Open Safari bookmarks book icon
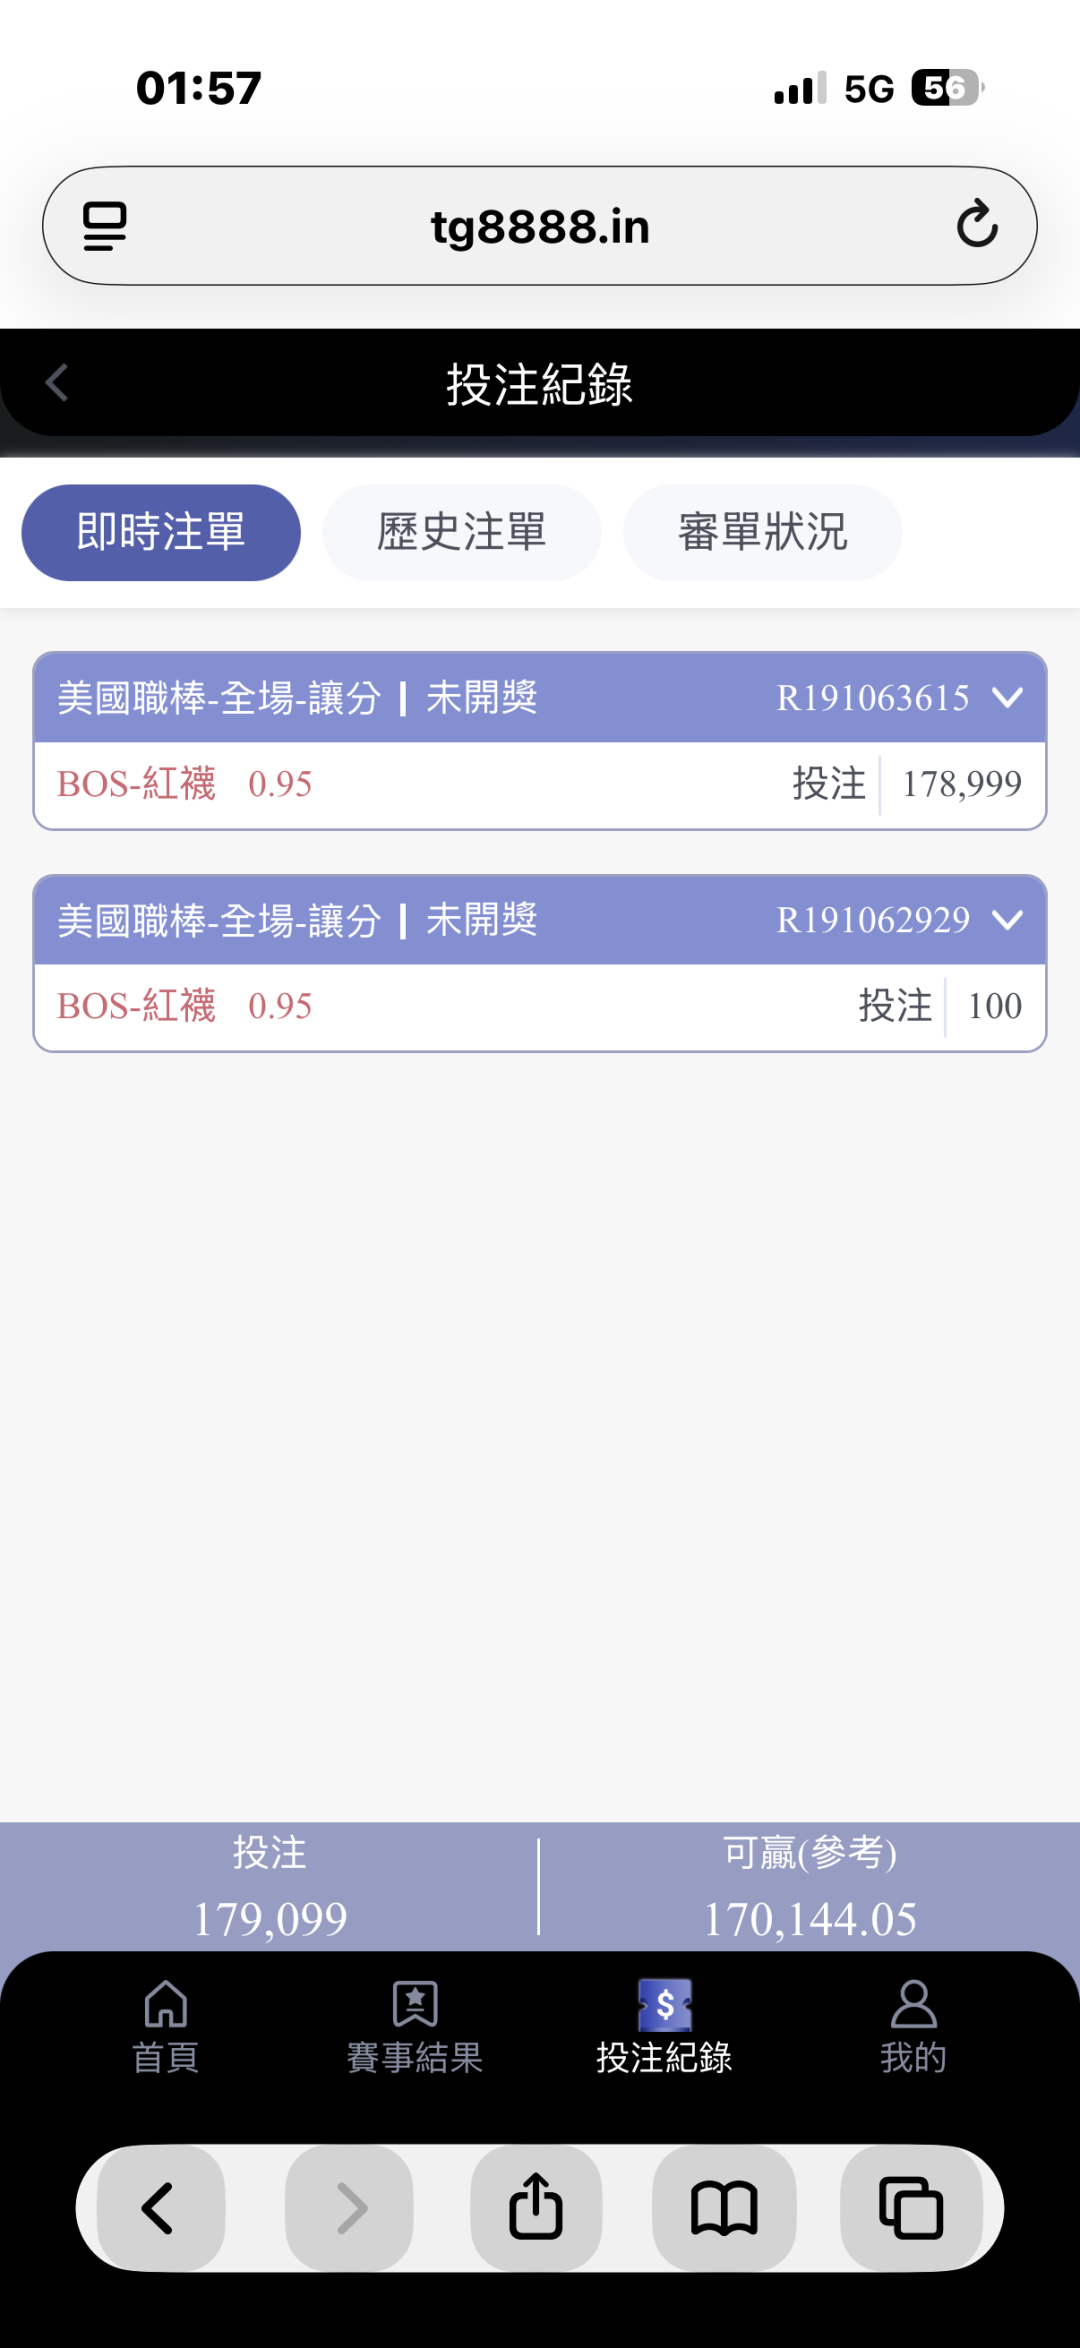 (x=724, y=2207)
